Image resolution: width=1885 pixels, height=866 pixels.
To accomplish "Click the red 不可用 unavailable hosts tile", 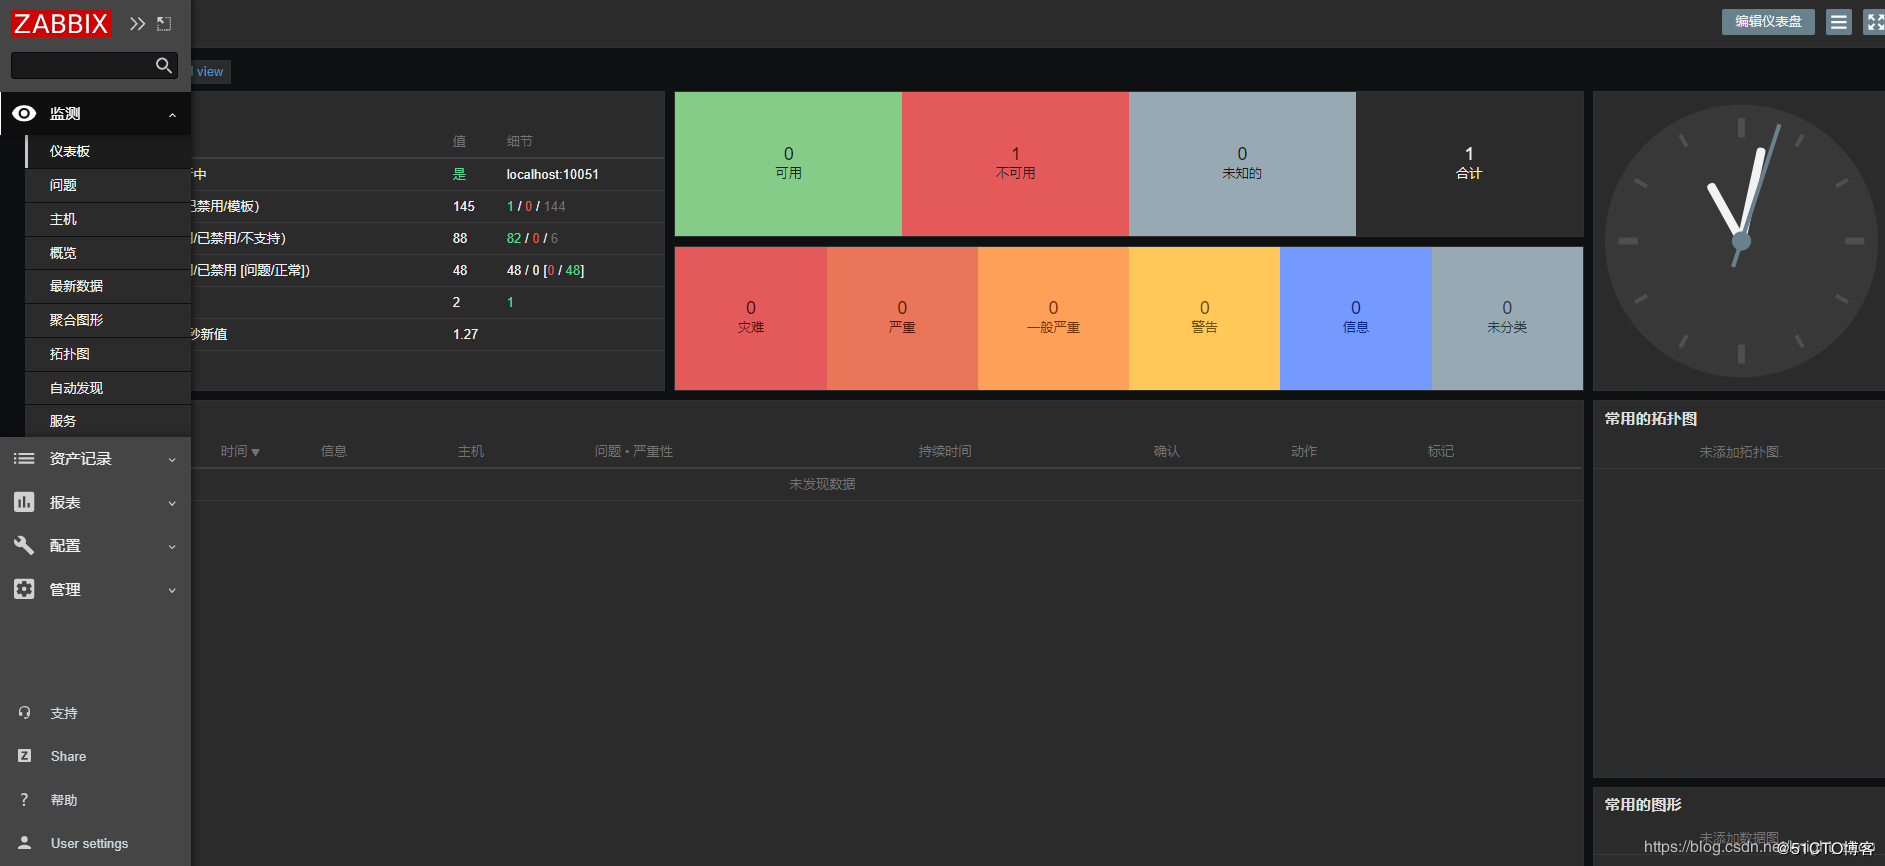I will tap(1015, 164).
